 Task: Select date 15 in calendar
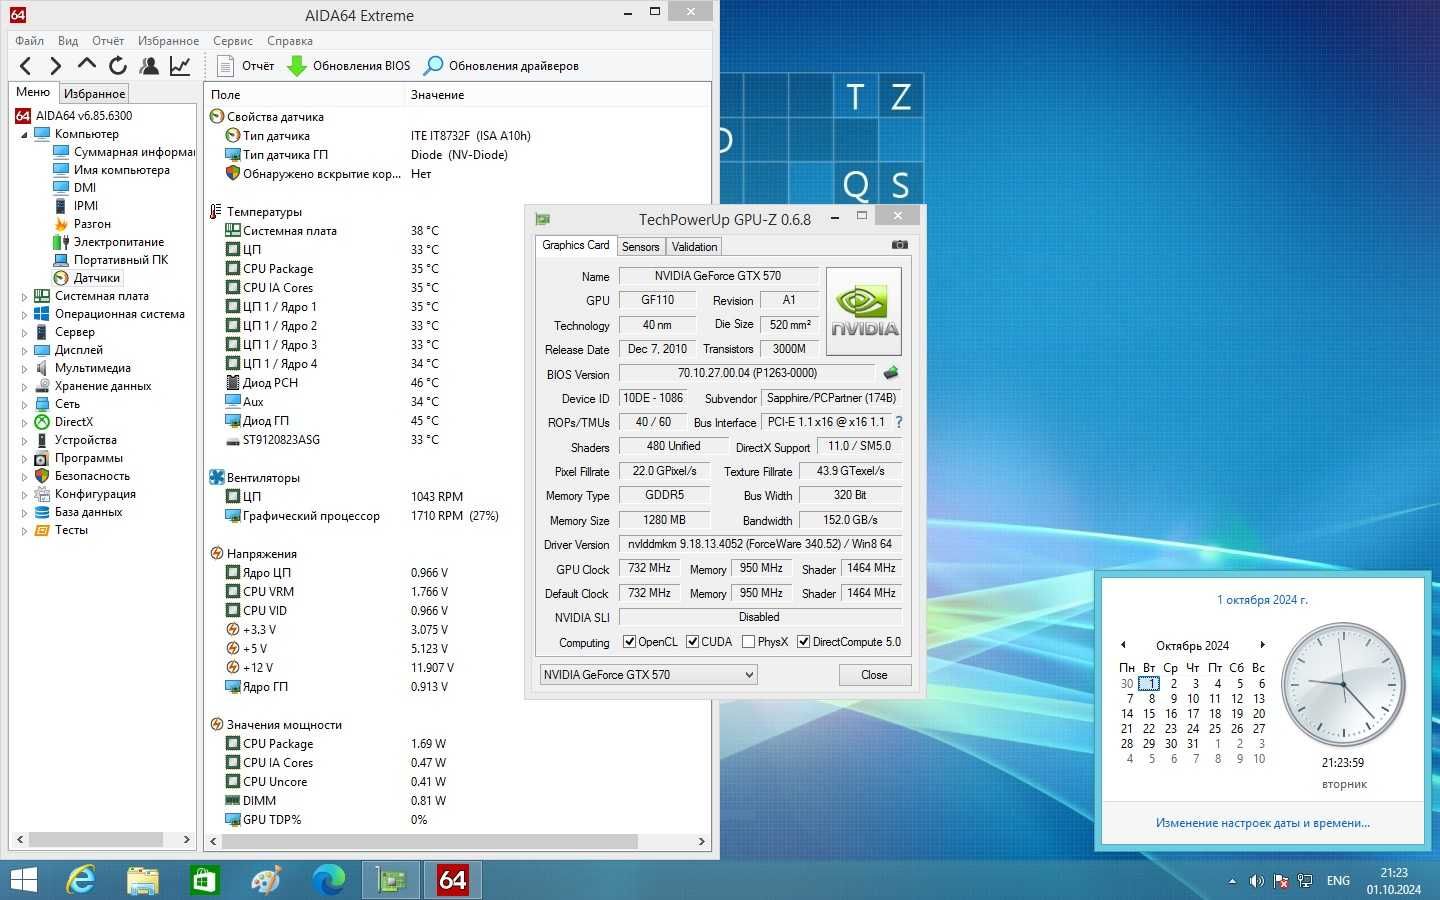pos(1149,714)
